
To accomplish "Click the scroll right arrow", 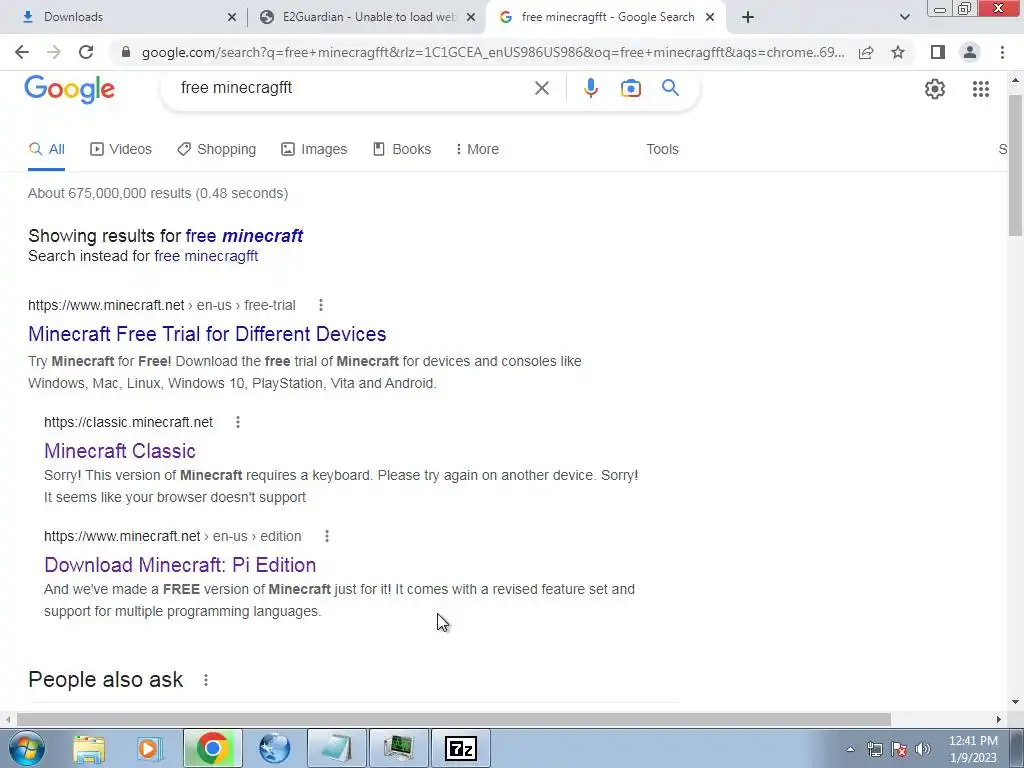I will coord(999,719).
